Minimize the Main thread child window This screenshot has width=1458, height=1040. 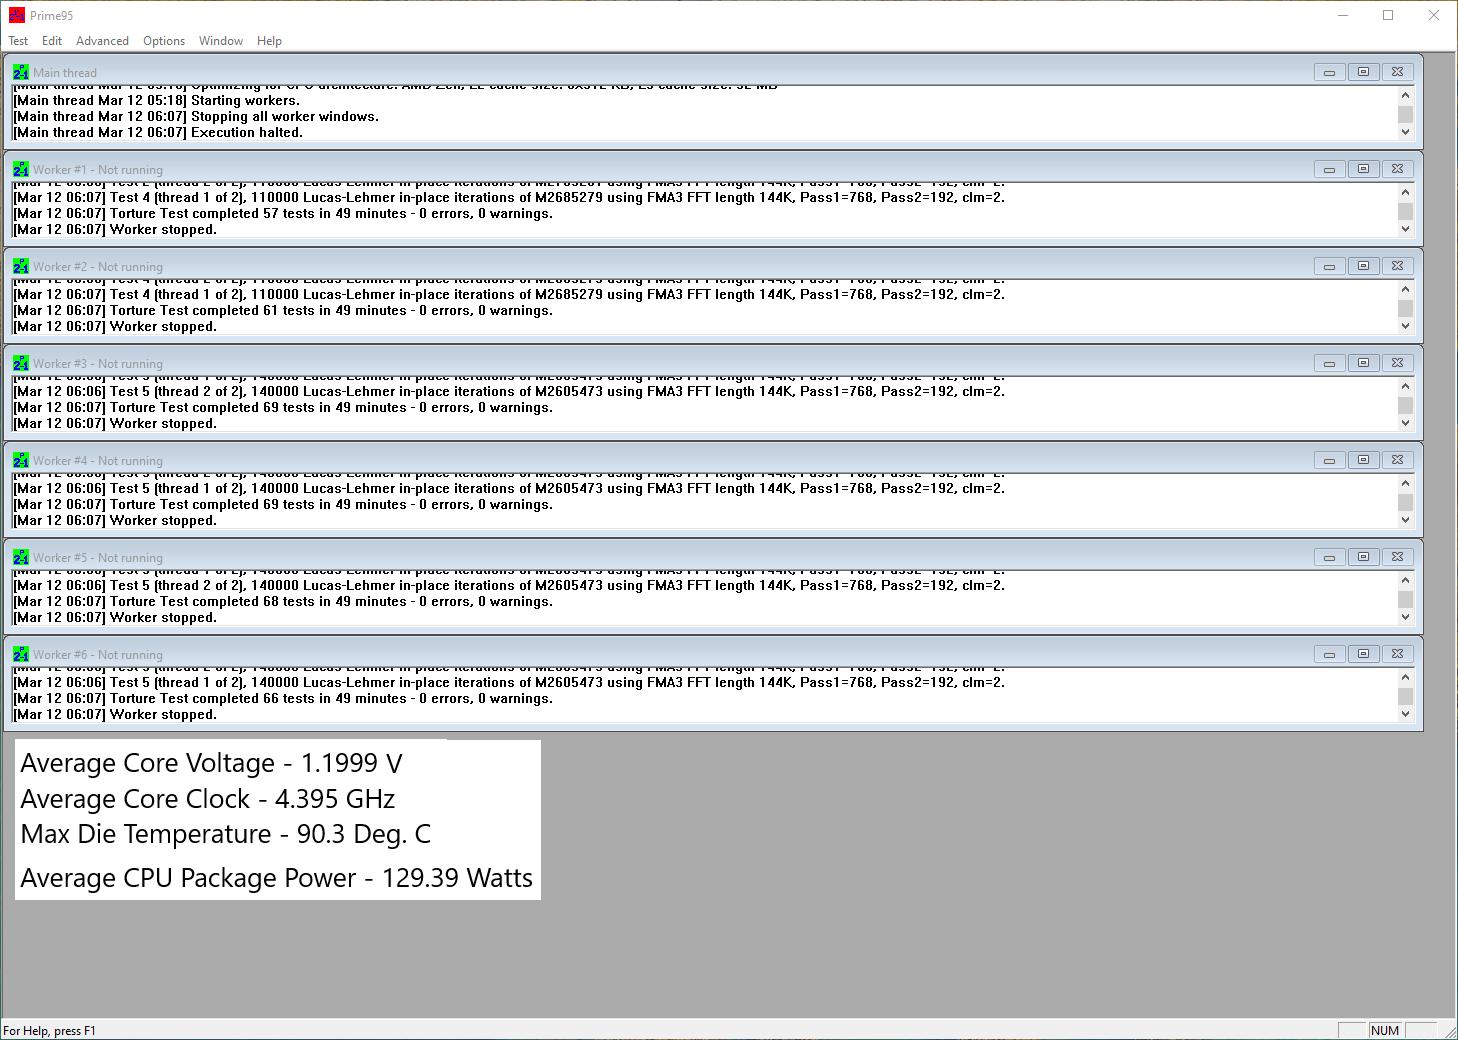[x=1329, y=72]
